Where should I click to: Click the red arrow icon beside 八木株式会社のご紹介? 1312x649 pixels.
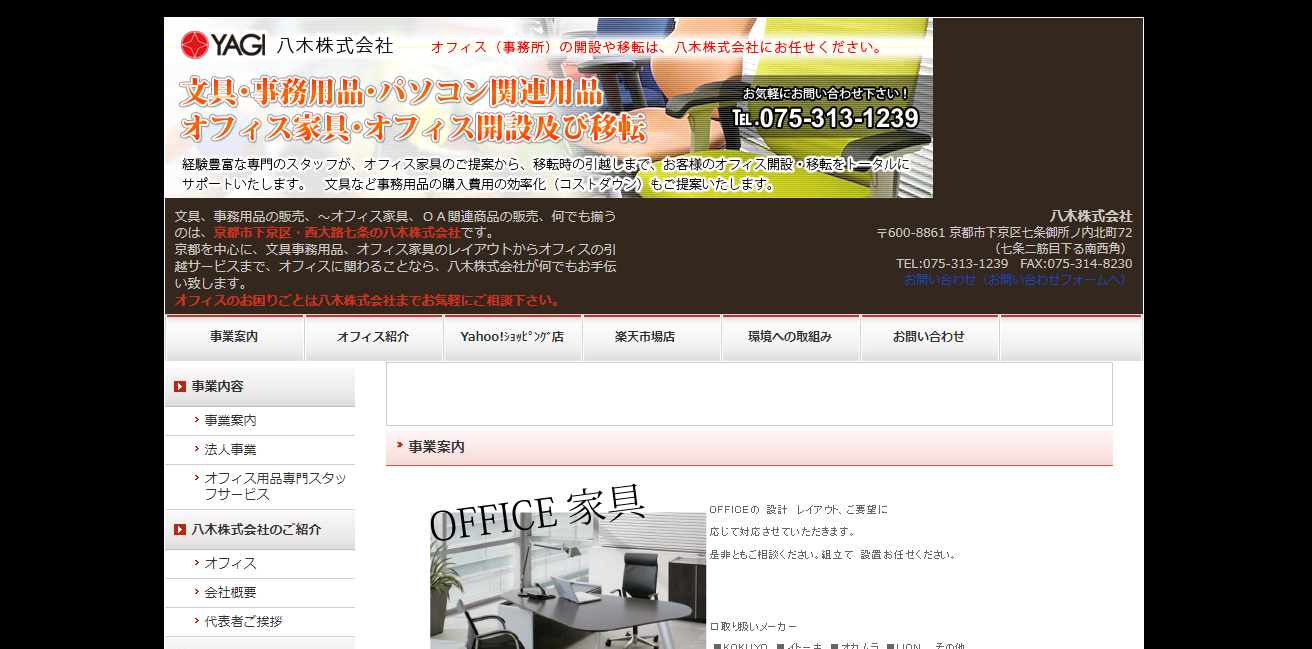pyautogui.click(x=179, y=529)
